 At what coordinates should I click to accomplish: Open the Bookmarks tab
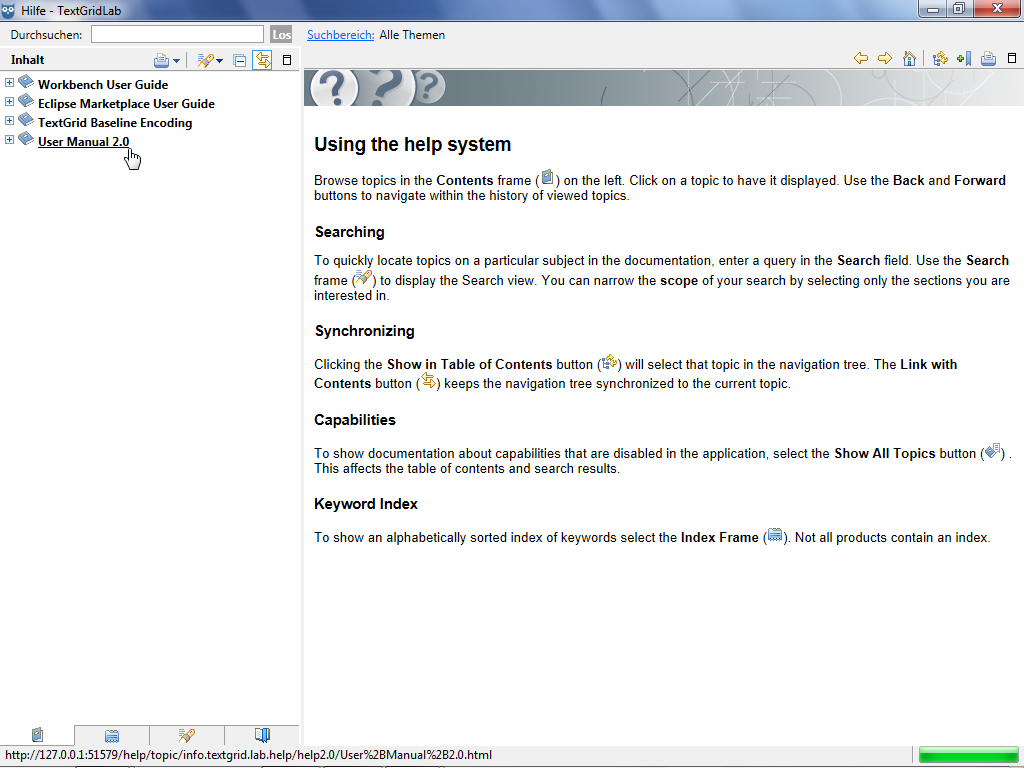coord(262,736)
